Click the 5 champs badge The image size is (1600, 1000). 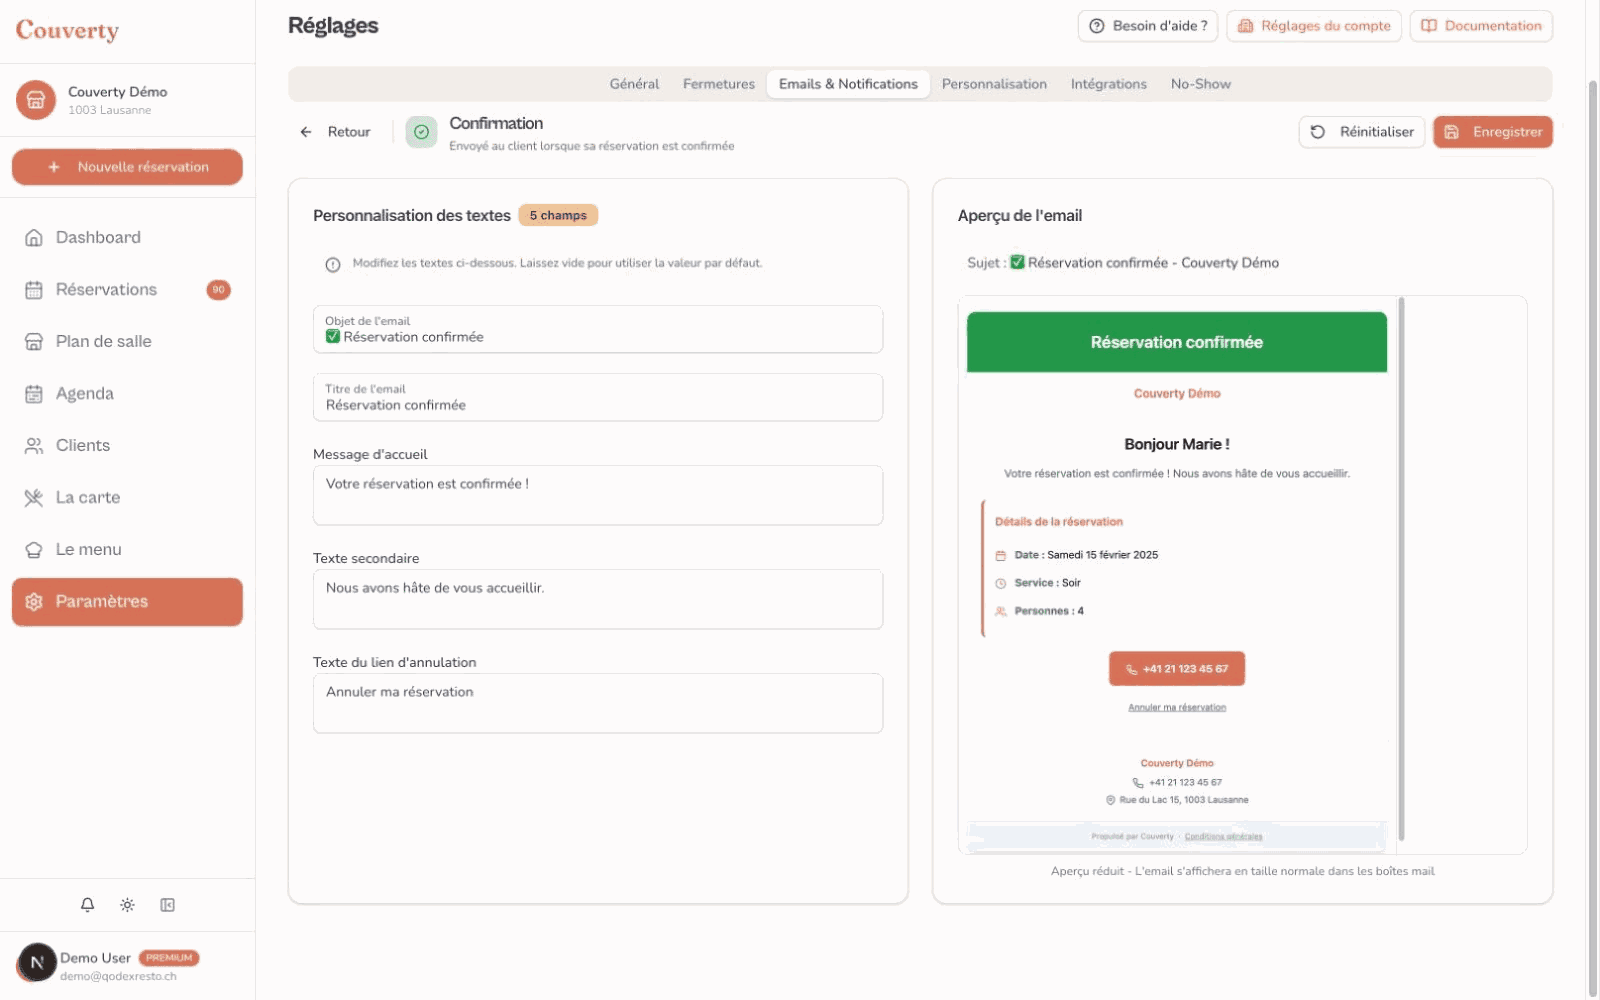[x=558, y=216]
